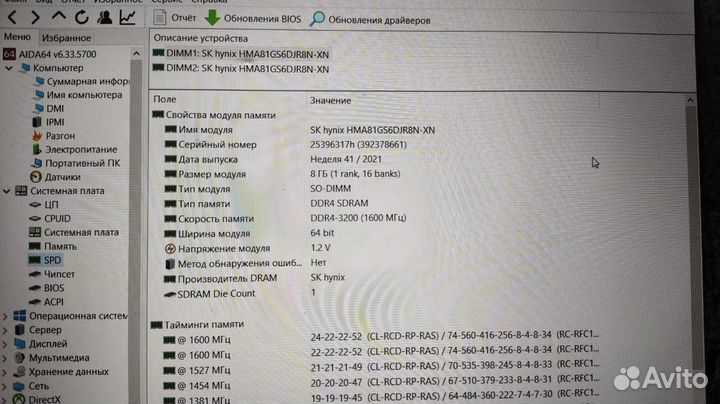
Task: Open the graph chart toolbar icon
Action: pyautogui.click(x=127, y=17)
